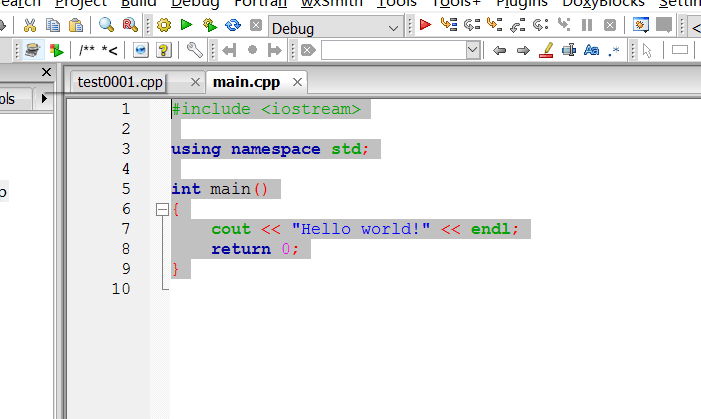This screenshot has width=701, height=419.
Task: Open DoxyBlocks CHM help icon
Action: coord(164,50)
